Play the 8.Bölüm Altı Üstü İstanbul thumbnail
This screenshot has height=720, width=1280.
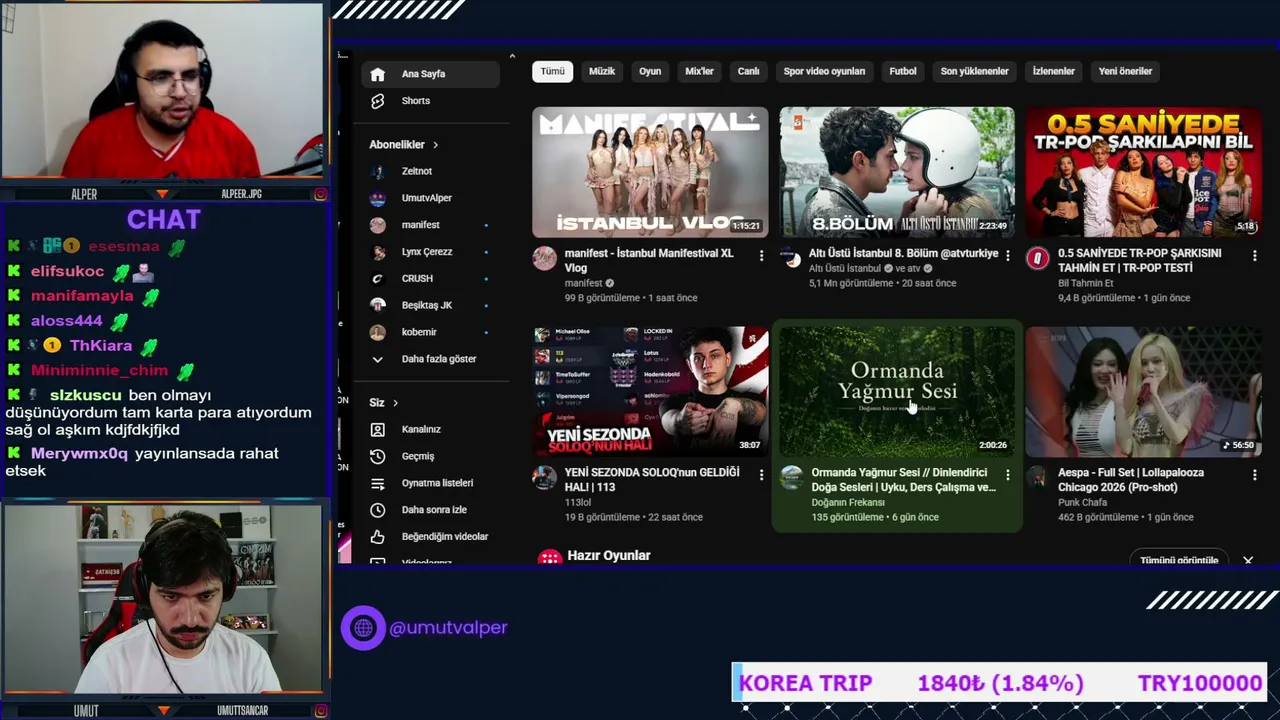[x=897, y=172]
